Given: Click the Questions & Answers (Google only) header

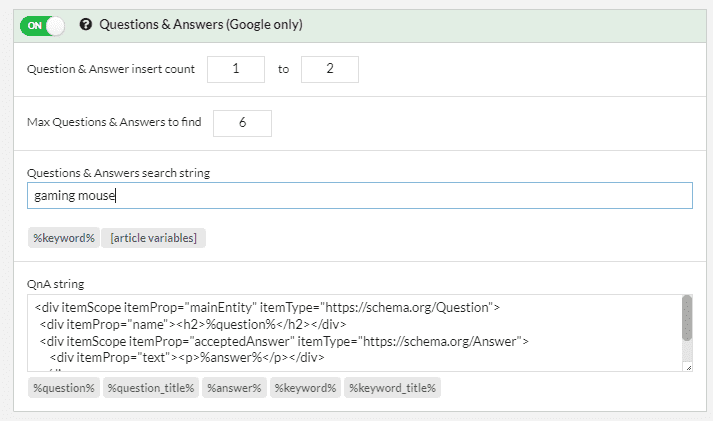Looking at the screenshot, I should [201, 25].
